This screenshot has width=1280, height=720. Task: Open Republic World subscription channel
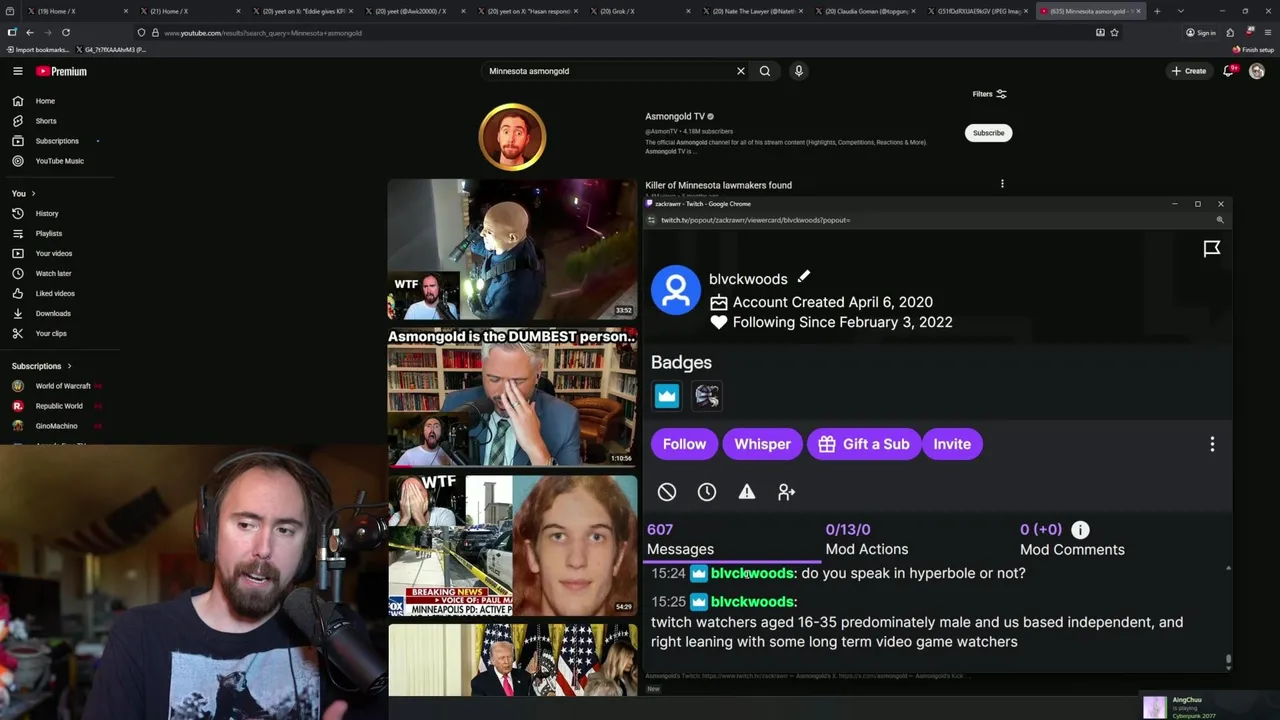[x=58, y=406]
